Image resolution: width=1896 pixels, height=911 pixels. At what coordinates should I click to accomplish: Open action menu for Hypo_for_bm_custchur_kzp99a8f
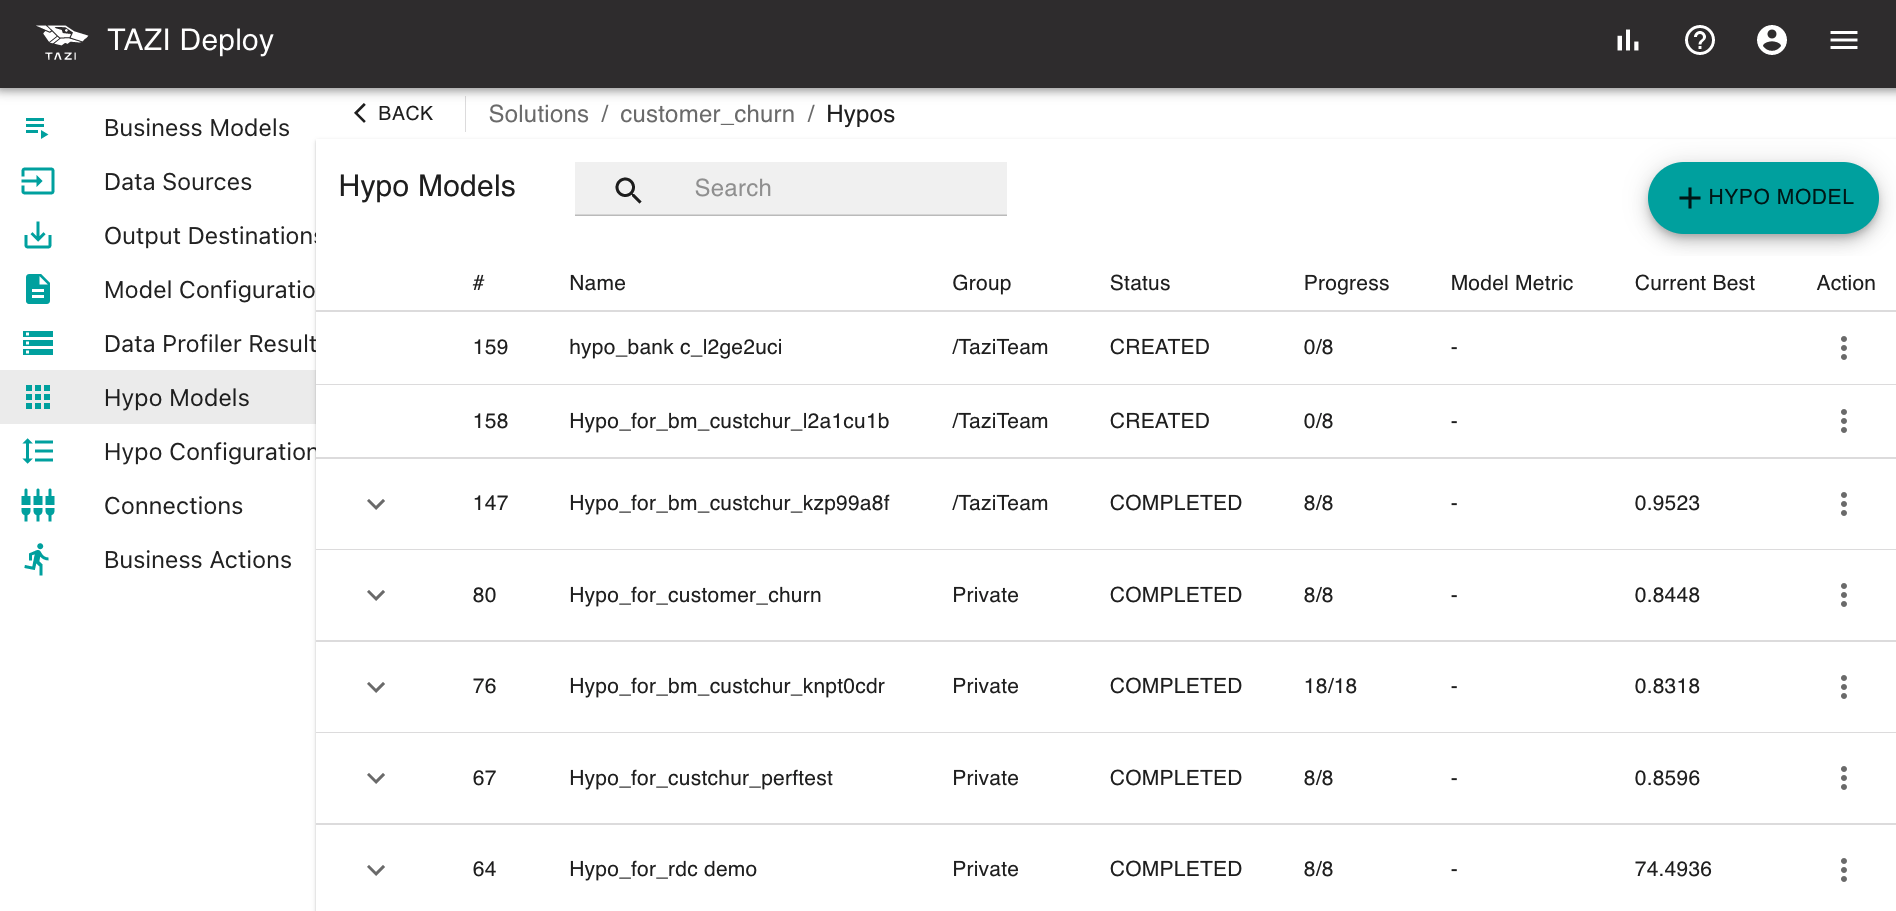[1844, 504]
